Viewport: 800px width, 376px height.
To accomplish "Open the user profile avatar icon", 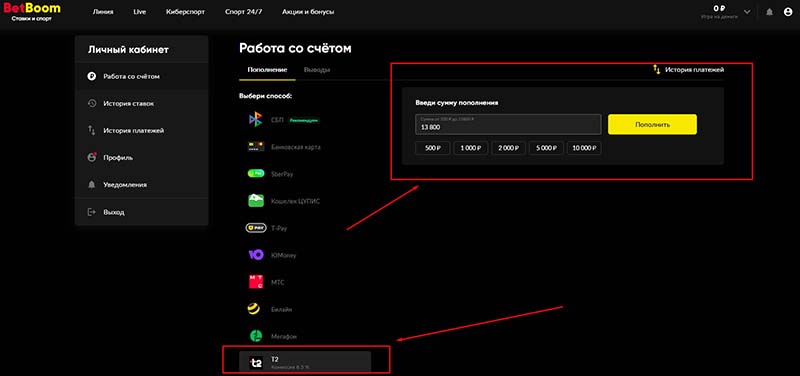I will pos(788,12).
